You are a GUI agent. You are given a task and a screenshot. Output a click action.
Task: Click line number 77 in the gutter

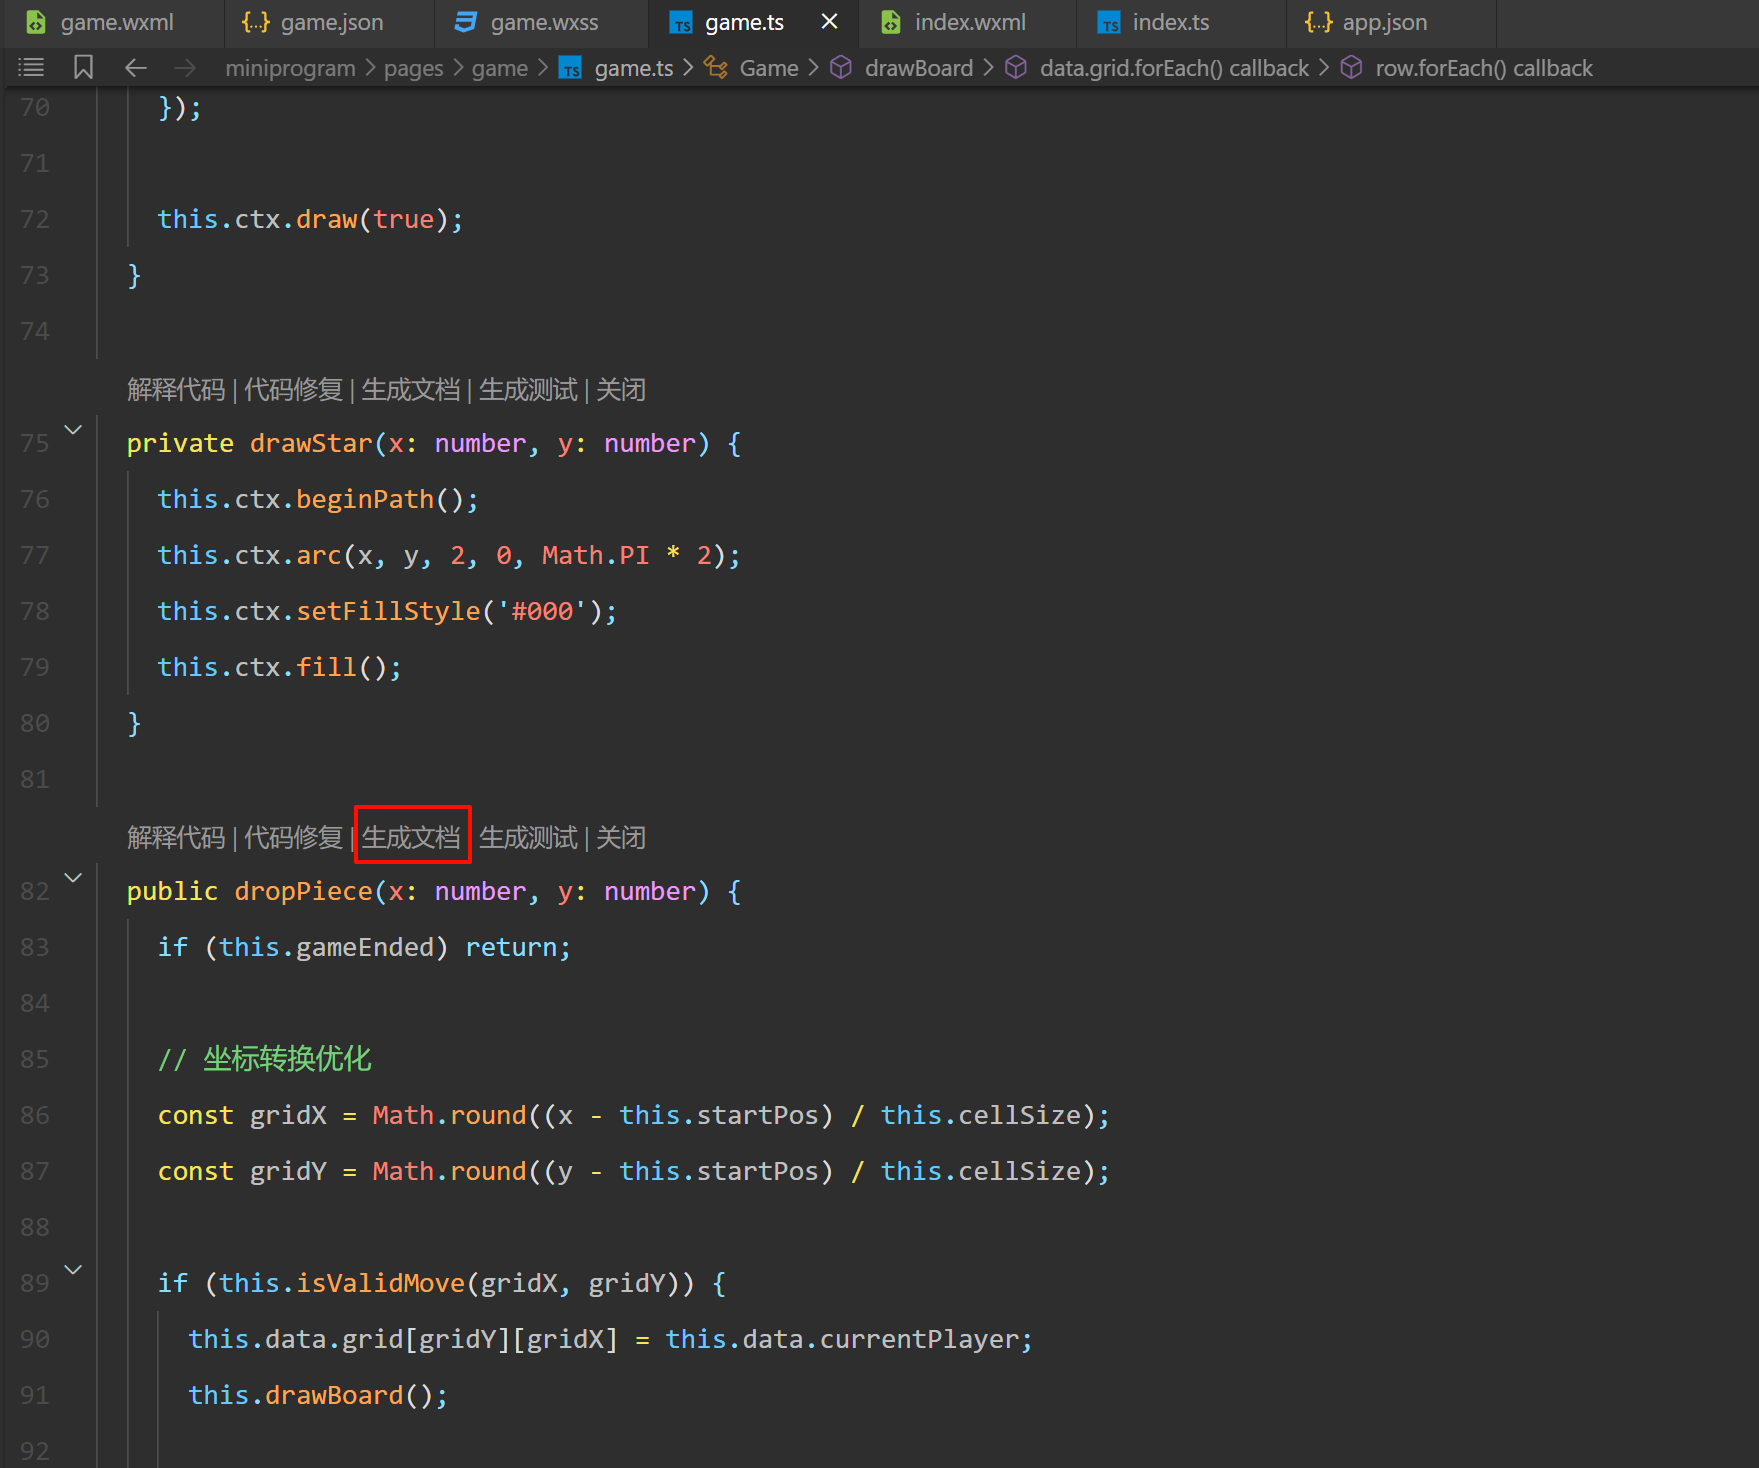coord(35,555)
